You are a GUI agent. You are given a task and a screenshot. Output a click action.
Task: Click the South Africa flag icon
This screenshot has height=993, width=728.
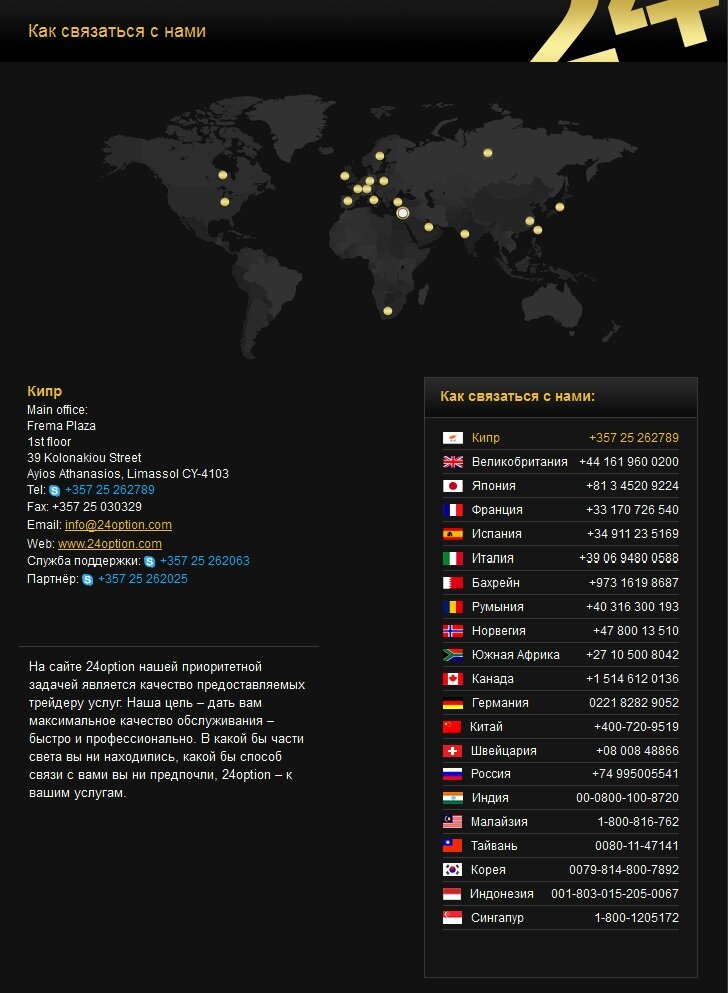453,655
